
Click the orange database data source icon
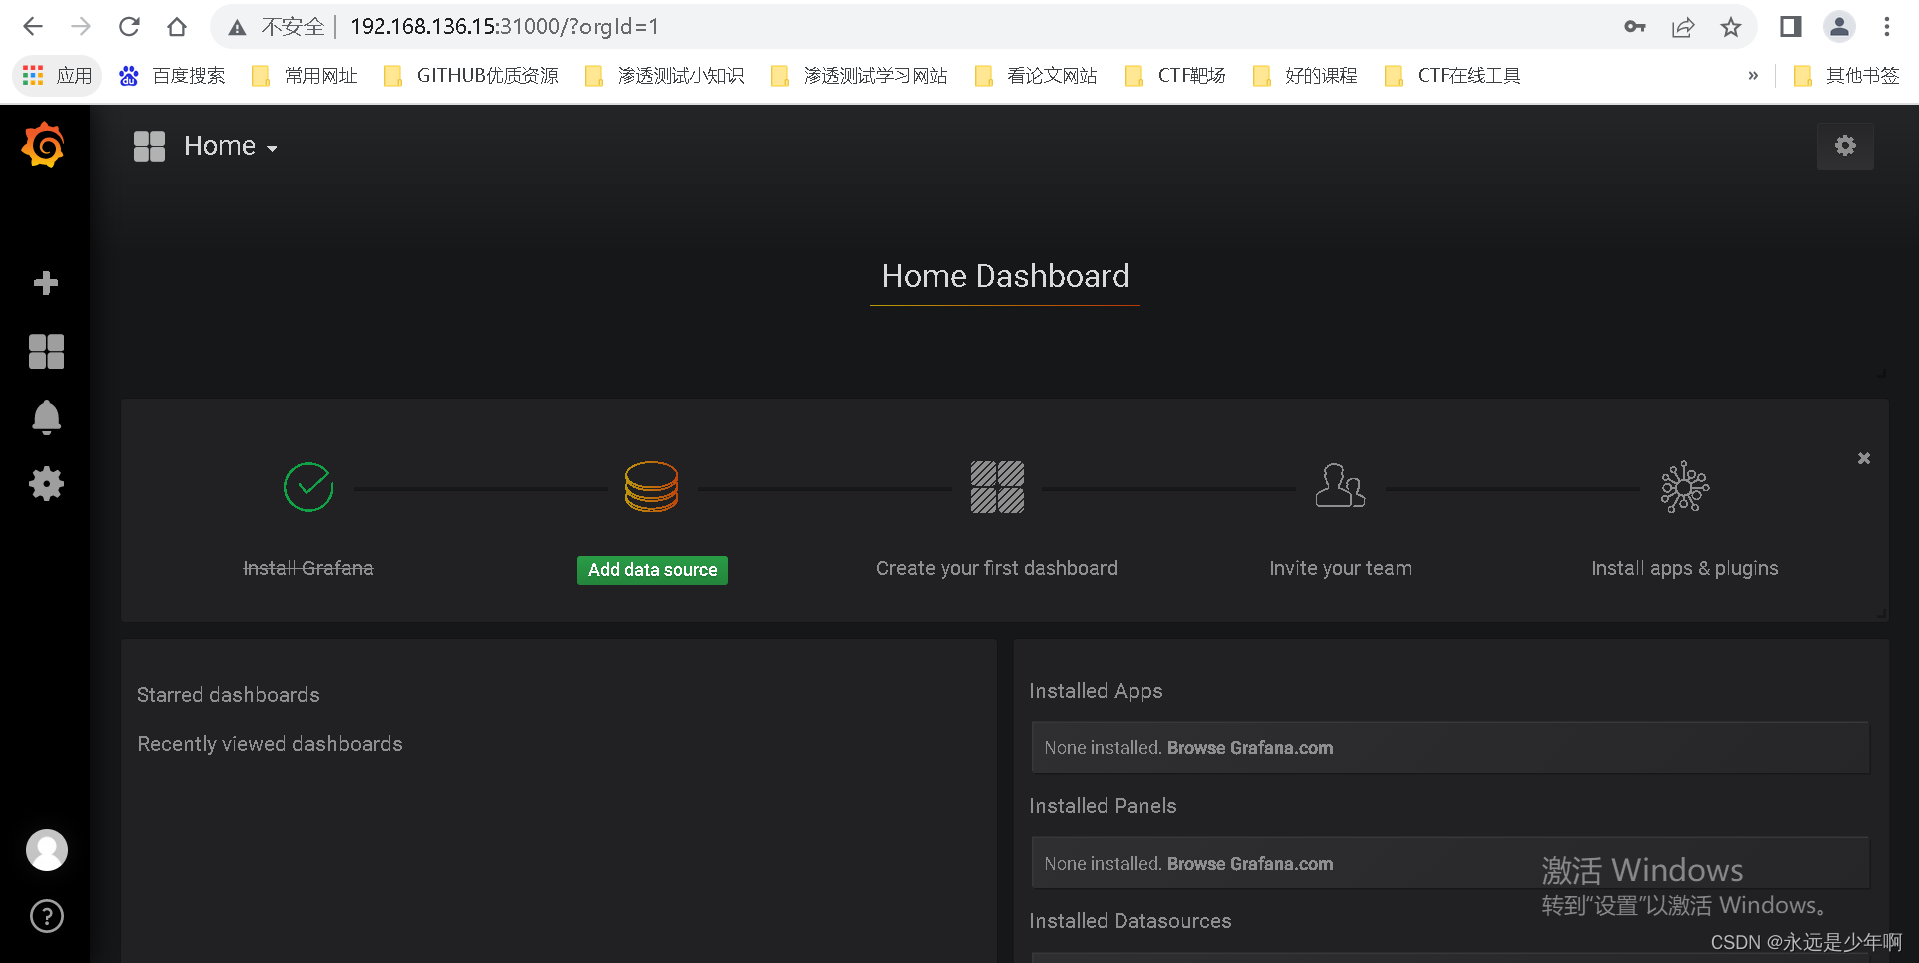pyautogui.click(x=651, y=487)
